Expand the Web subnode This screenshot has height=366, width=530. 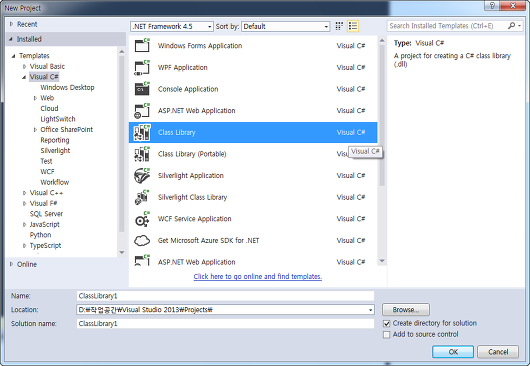tap(35, 98)
